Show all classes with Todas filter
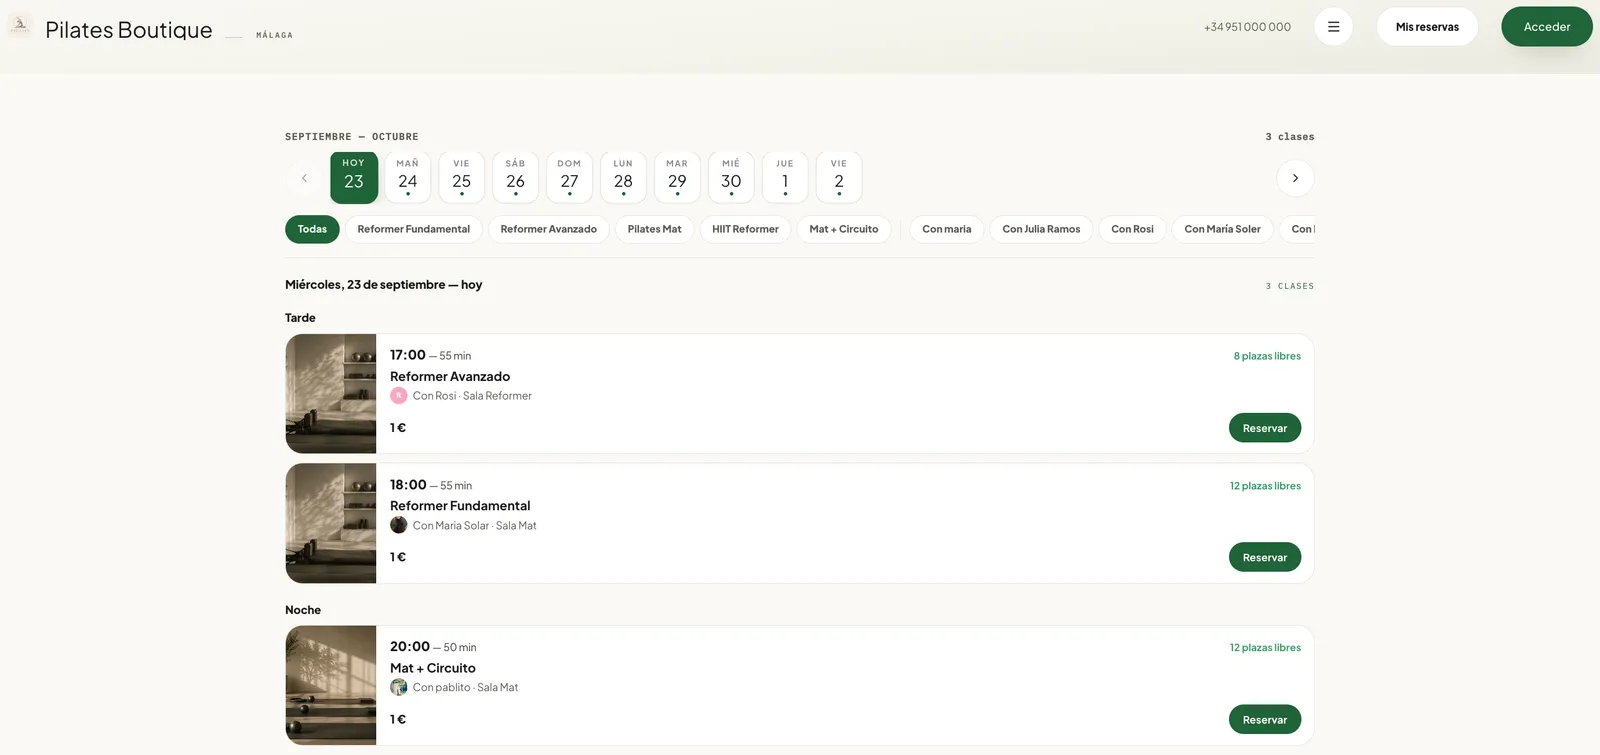1600x755 pixels. [x=312, y=229]
